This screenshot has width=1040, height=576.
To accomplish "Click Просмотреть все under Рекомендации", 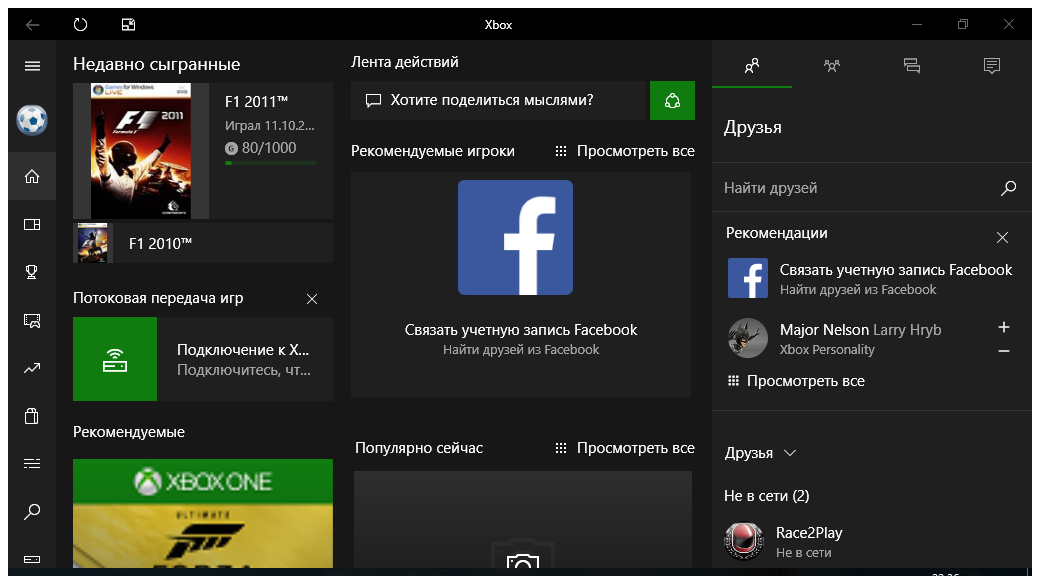I will pos(796,381).
